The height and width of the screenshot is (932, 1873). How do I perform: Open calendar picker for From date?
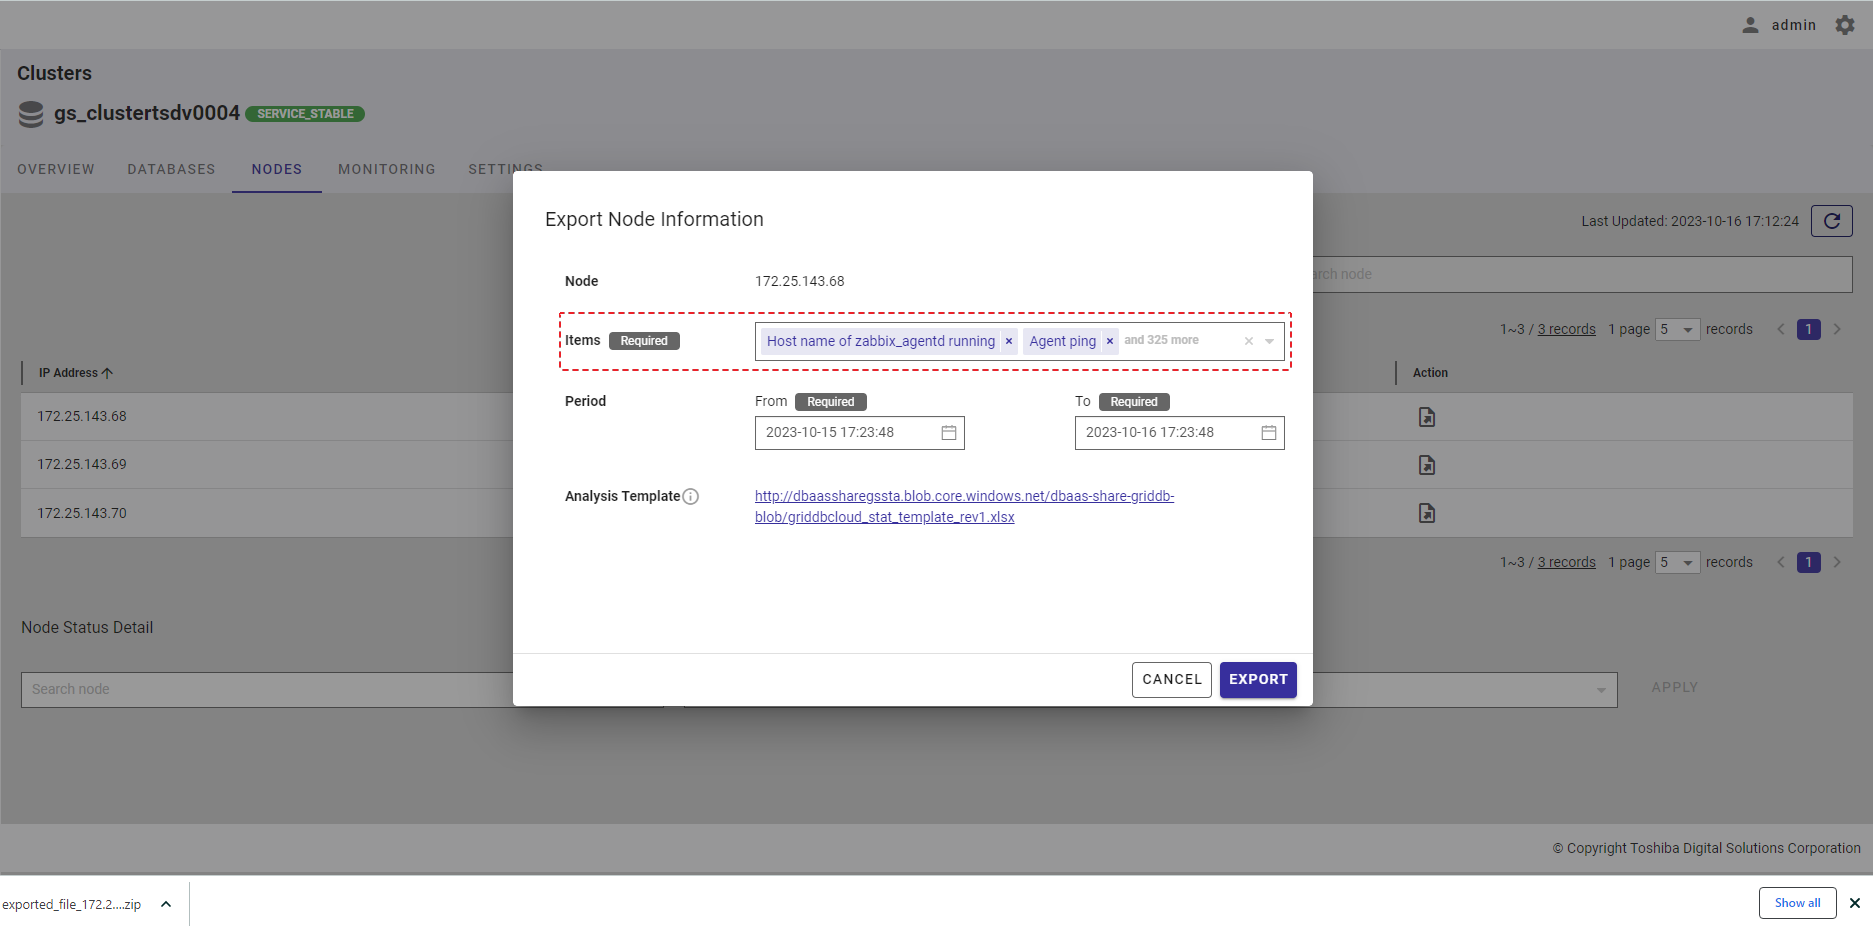point(948,433)
